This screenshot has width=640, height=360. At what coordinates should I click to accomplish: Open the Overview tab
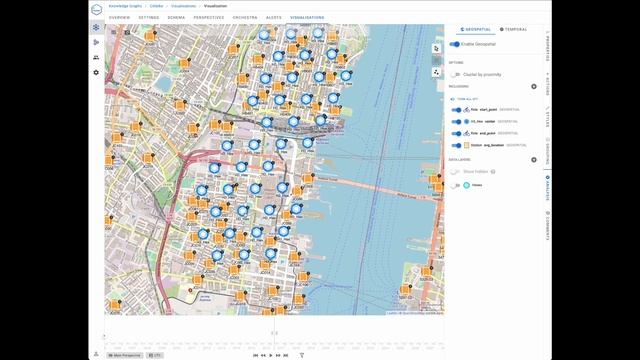119,18
